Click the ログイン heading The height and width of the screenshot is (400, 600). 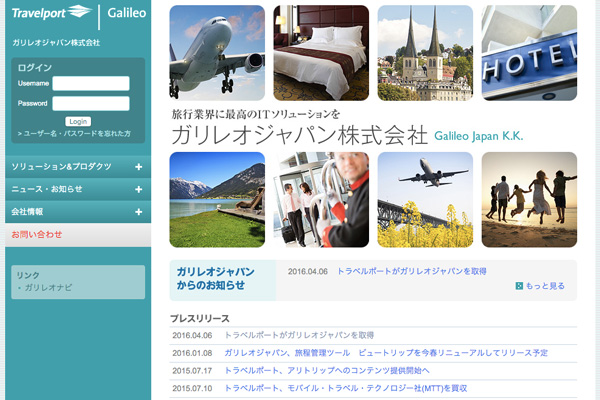coord(35,68)
